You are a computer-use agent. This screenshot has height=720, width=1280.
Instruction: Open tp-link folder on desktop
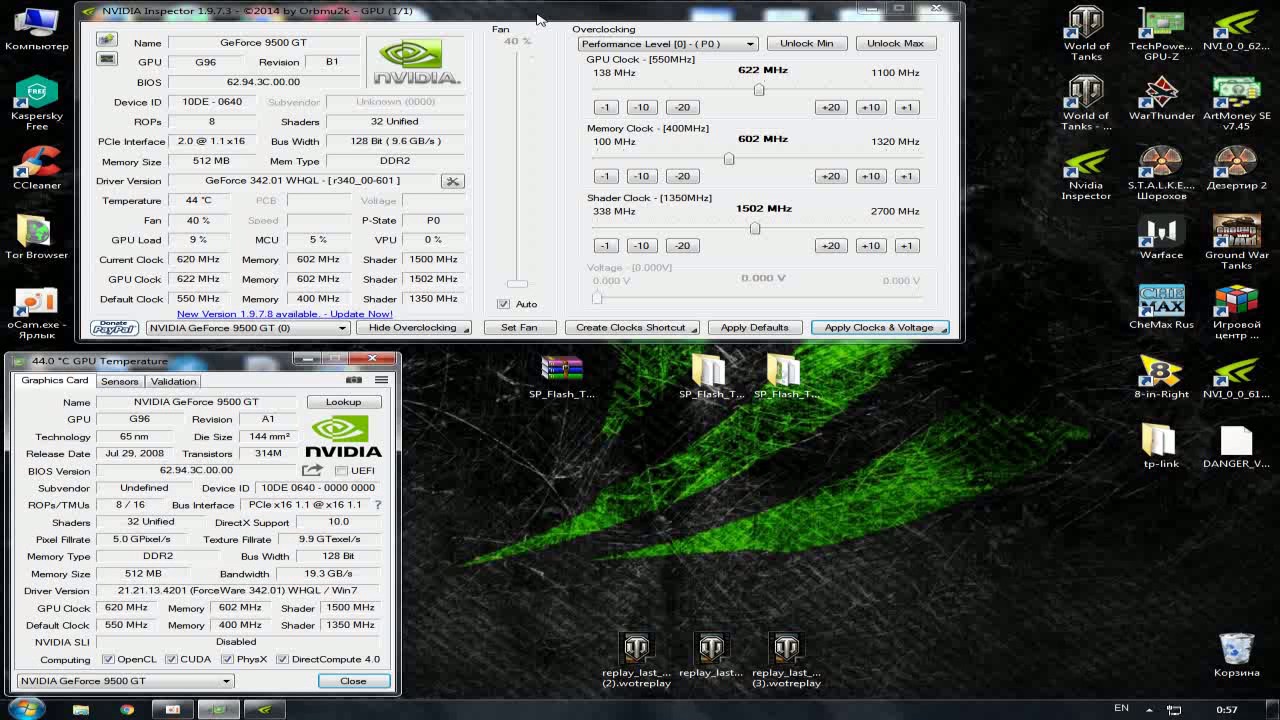click(x=1161, y=446)
